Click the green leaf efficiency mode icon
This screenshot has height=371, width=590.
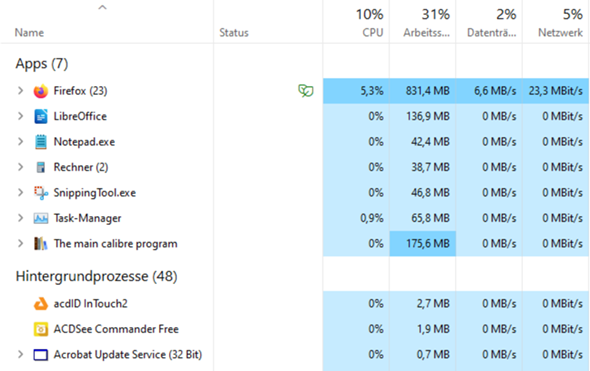click(x=306, y=91)
